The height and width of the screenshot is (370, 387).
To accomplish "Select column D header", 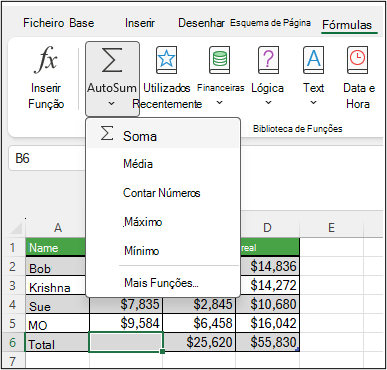I will point(267,228).
